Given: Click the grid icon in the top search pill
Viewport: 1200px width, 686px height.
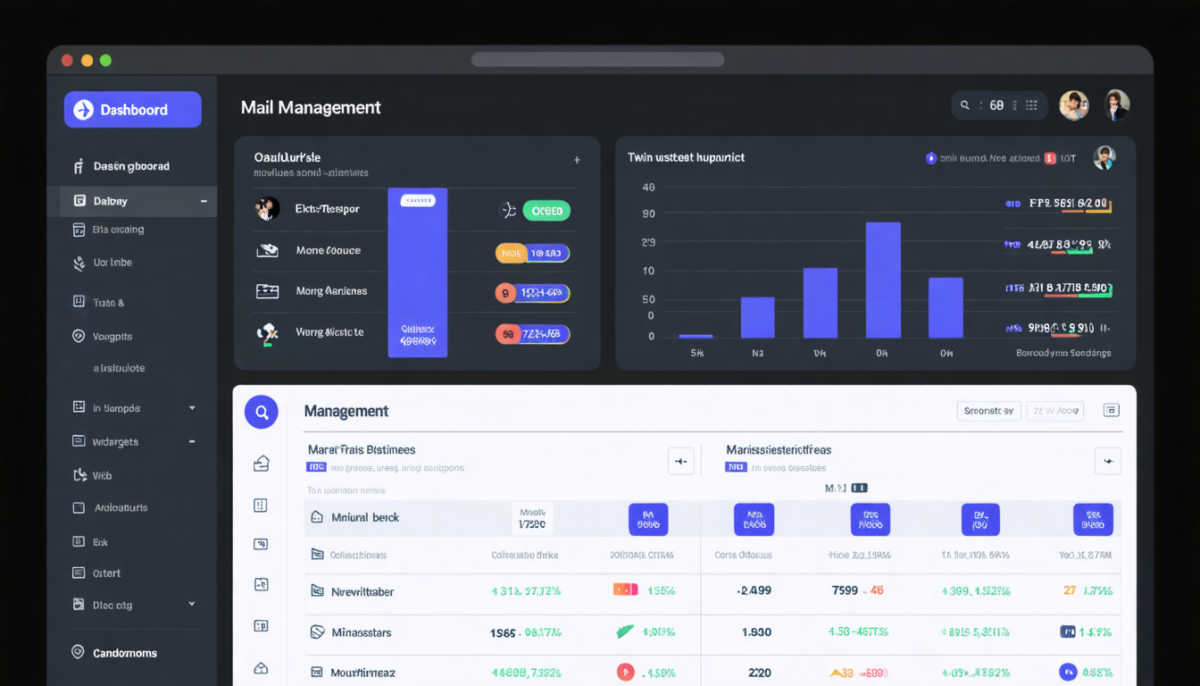Looking at the screenshot, I should 1032,105.
